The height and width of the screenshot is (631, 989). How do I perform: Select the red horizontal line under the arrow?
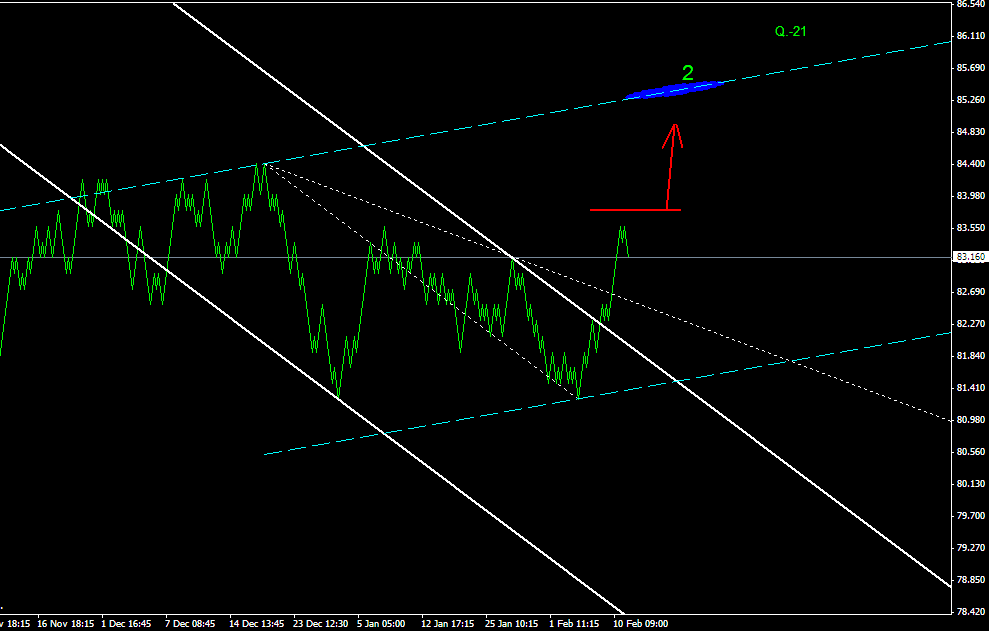(635, 209)
